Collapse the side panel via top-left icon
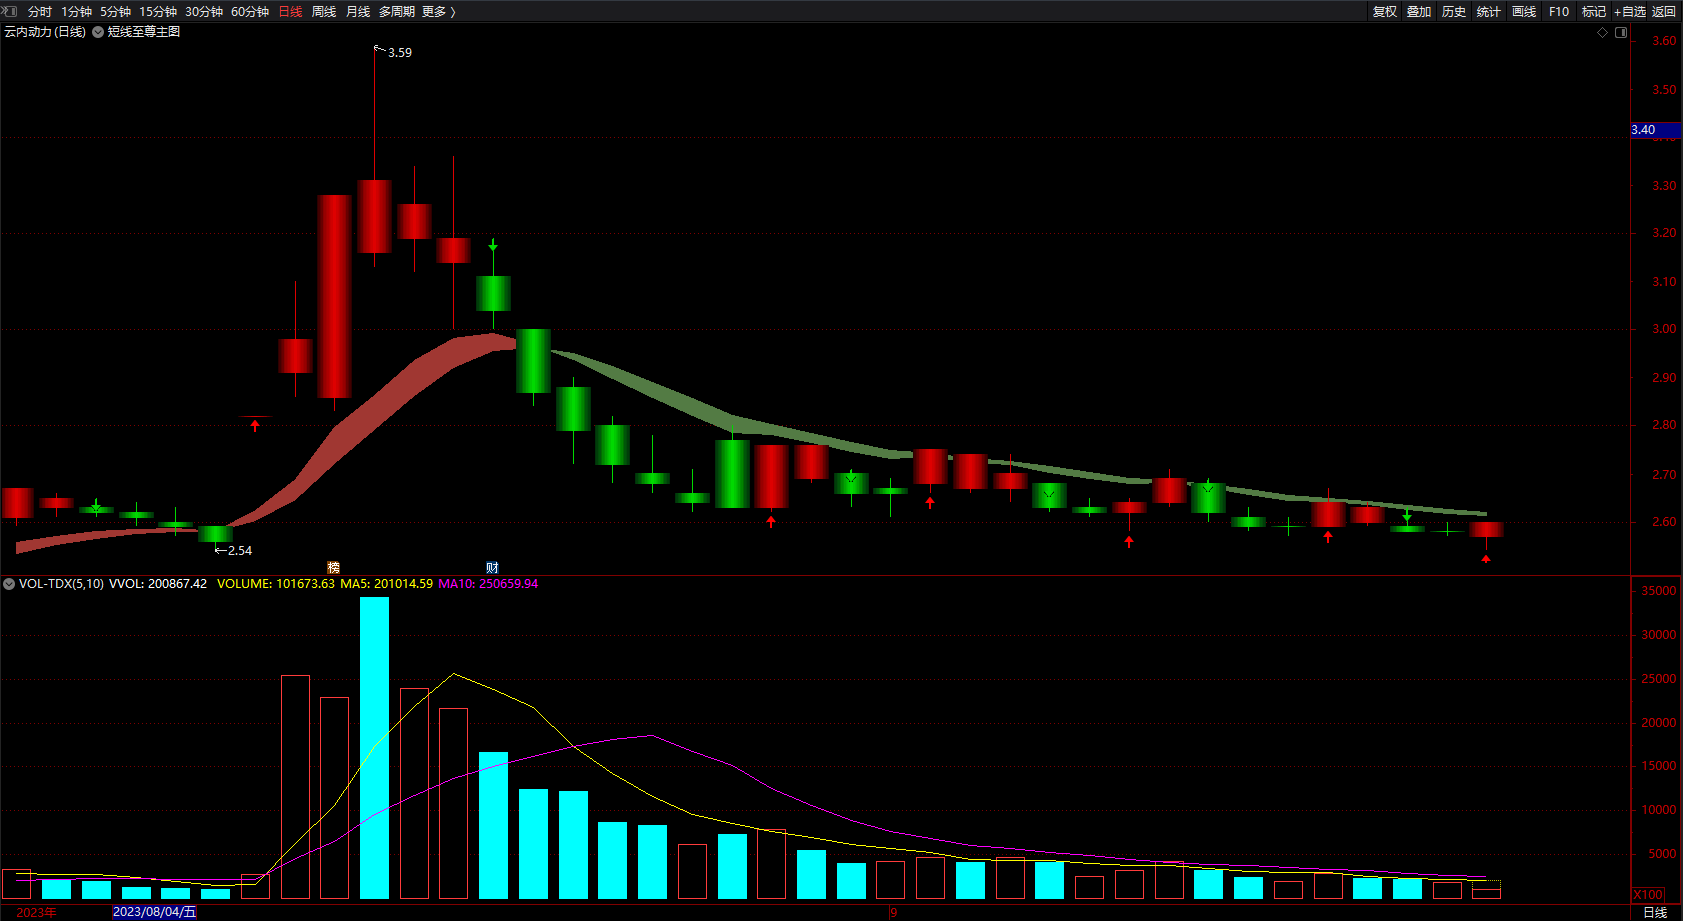The width and height of the screenshot is (1683, 921). click(x=9, y=11)
